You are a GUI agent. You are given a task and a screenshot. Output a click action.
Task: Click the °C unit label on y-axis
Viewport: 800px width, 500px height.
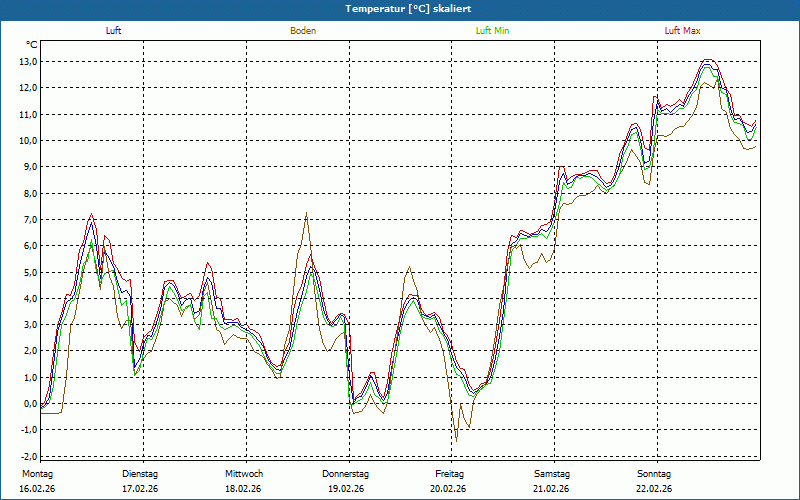click(x=32, y=45)
